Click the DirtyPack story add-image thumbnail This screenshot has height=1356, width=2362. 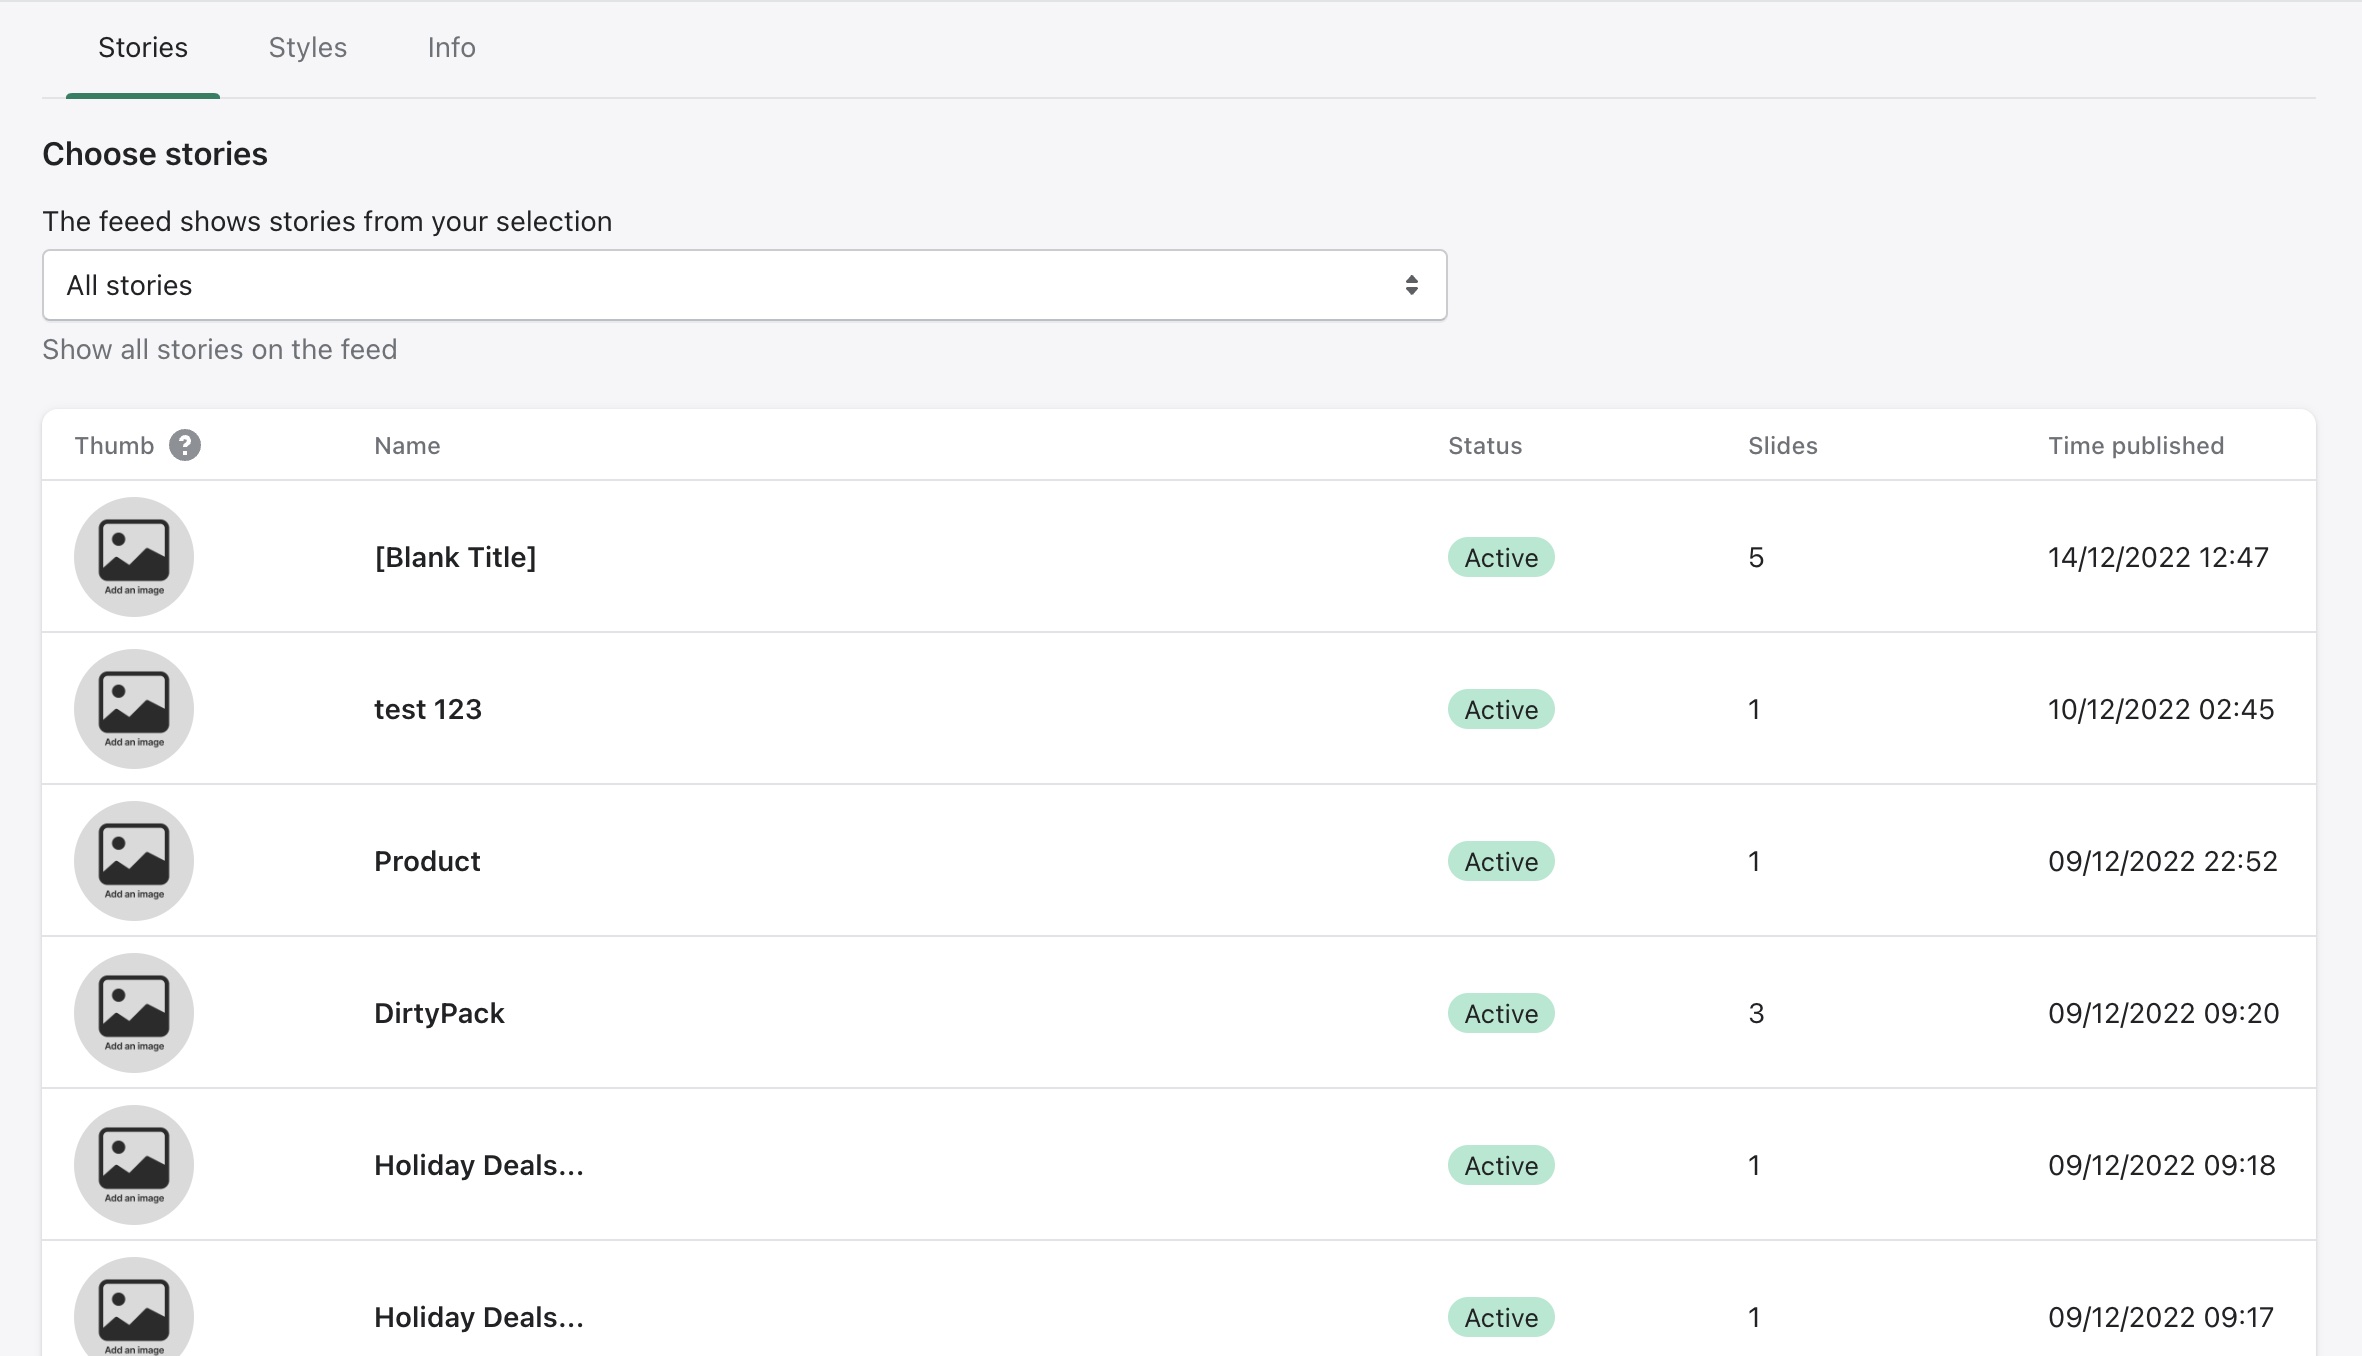click(x=134, y=1013)
